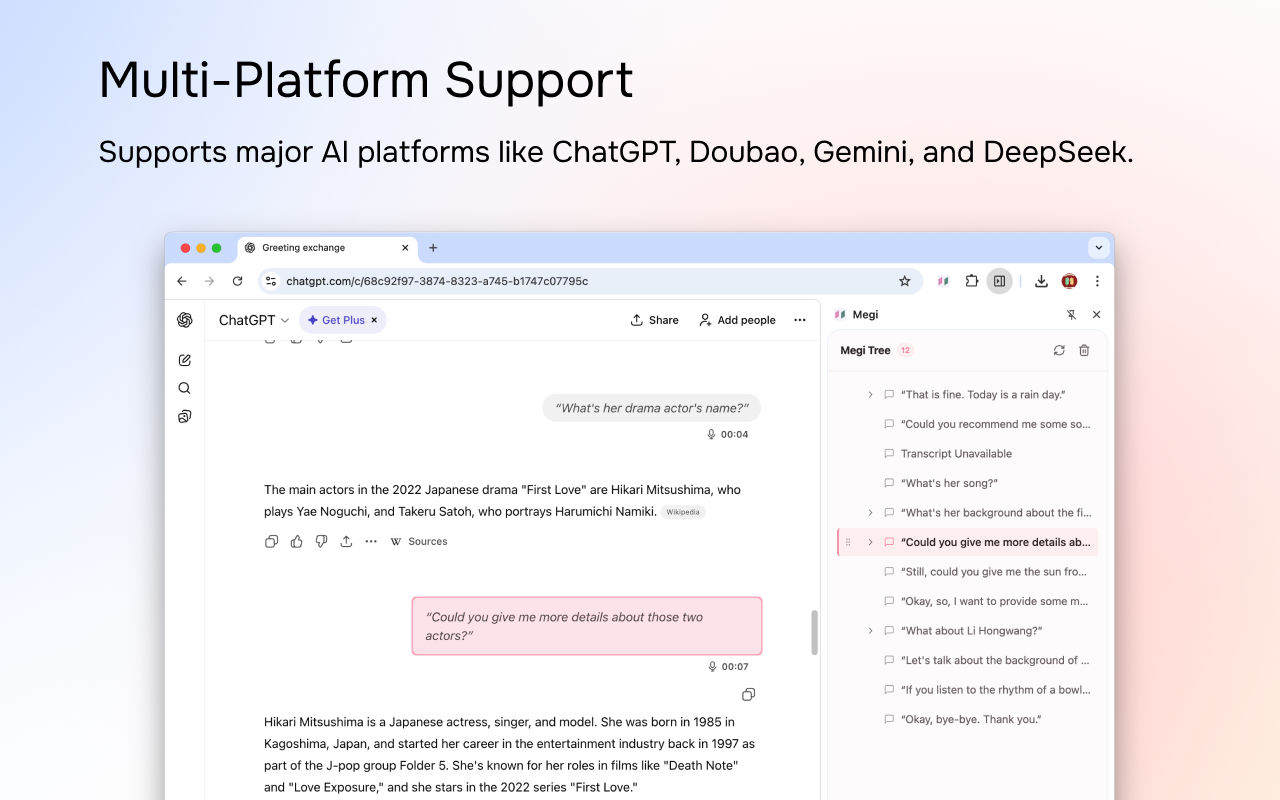
Task: Open the ChatGPT model dropdown
Action: pos(254,320)
